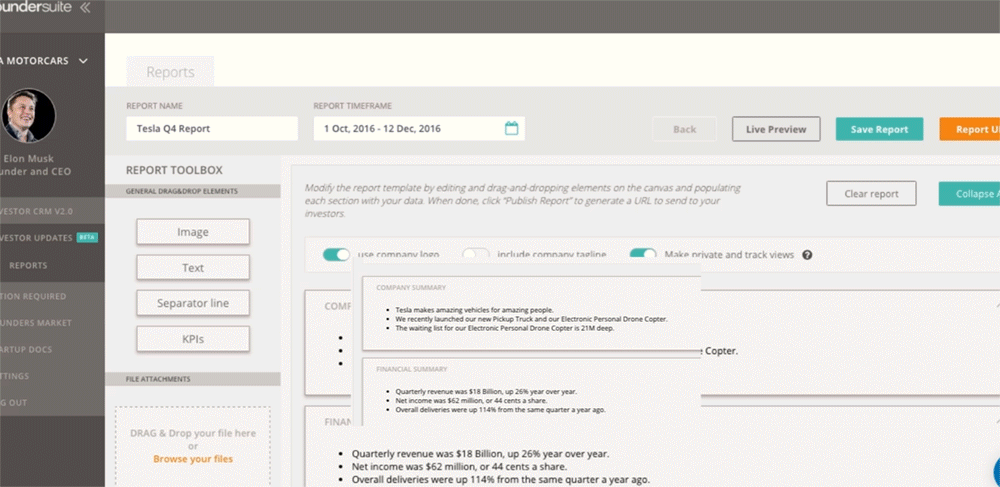Click "Net income was $62 million" canvas line

pos(459,467)
